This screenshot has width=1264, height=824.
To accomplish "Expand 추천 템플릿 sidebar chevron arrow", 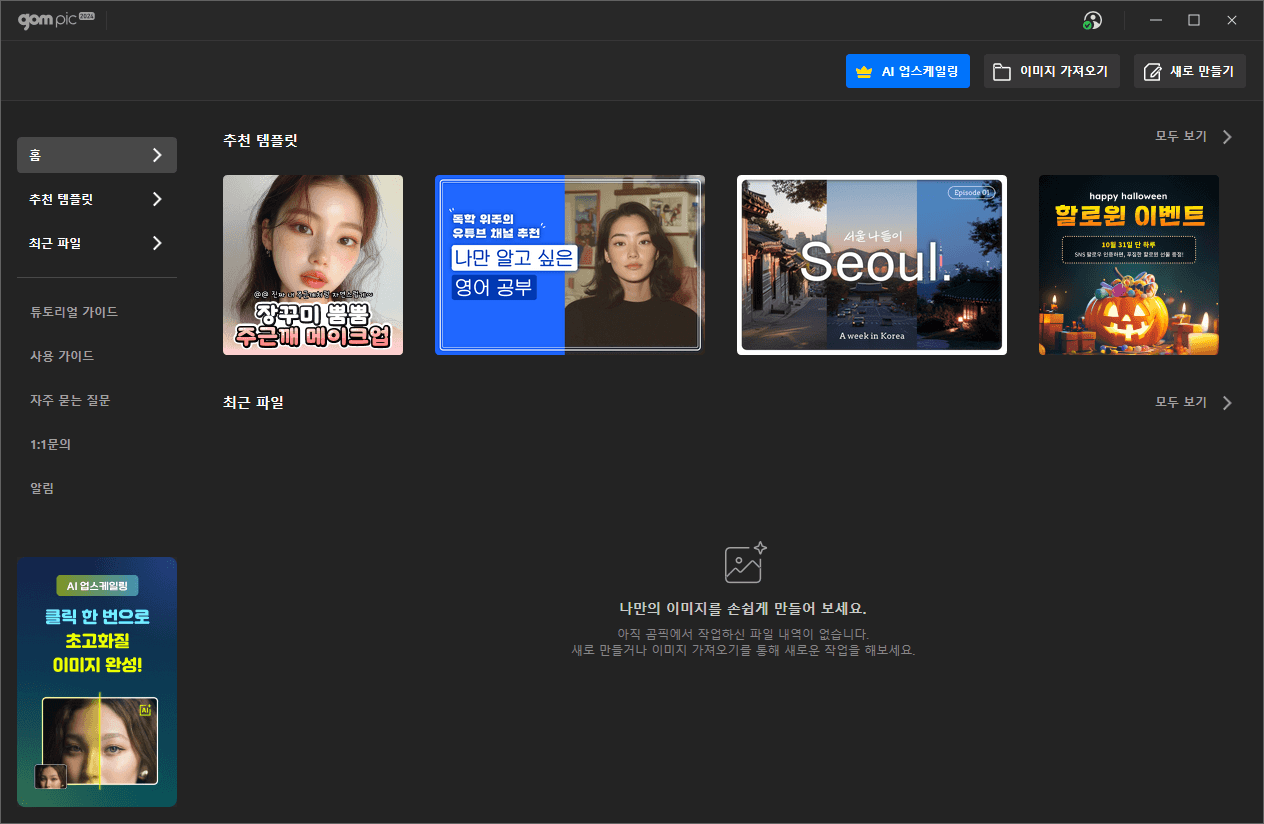I will [157, 199].
